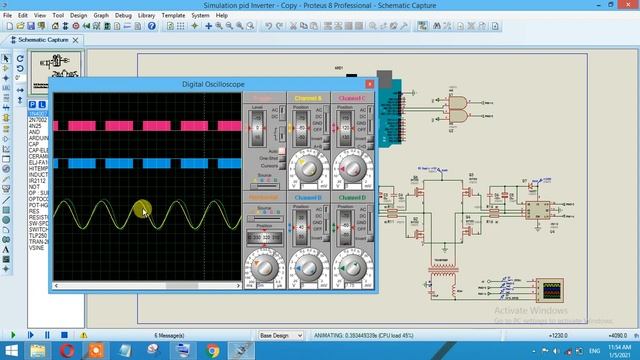Click the 6 Message(s) status text
The height and width of the screenshot is (360, 640).
point(169,336)
